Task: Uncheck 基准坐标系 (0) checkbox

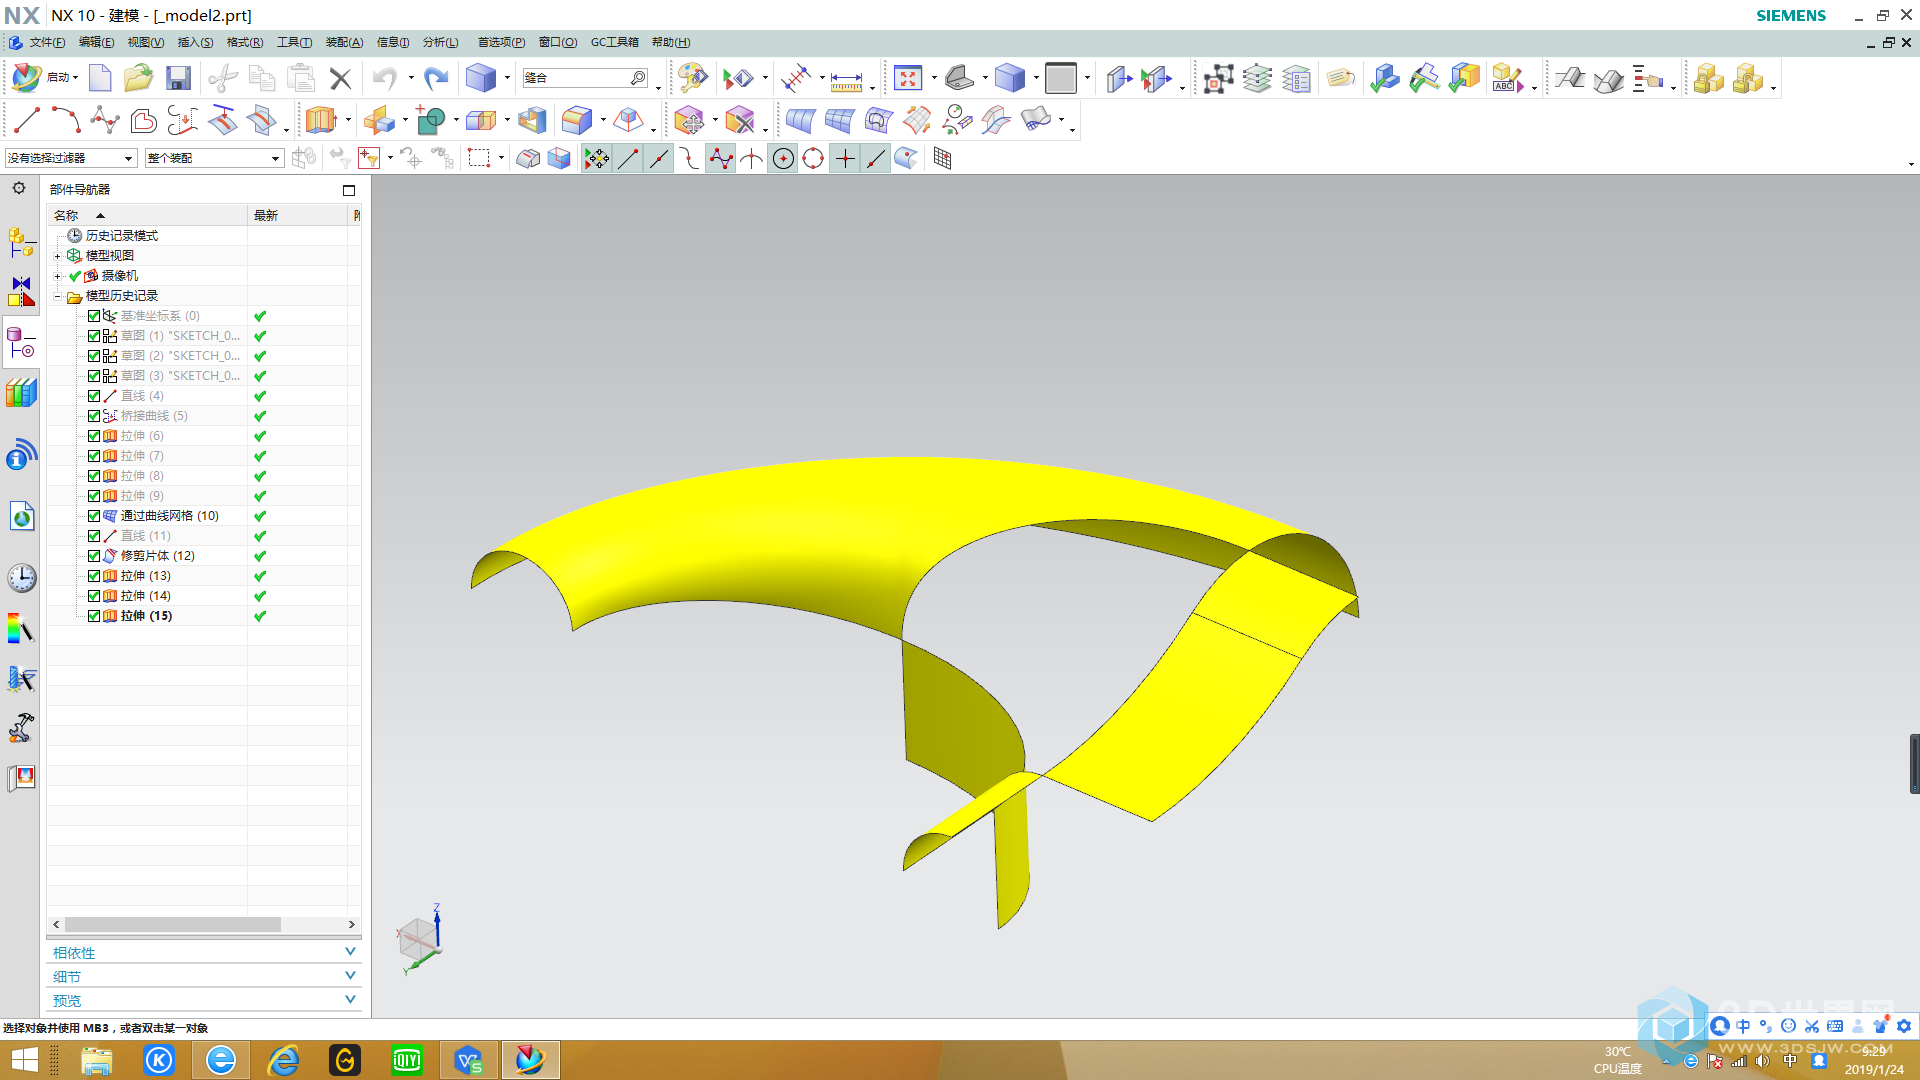Action: [x=94, y=316]
